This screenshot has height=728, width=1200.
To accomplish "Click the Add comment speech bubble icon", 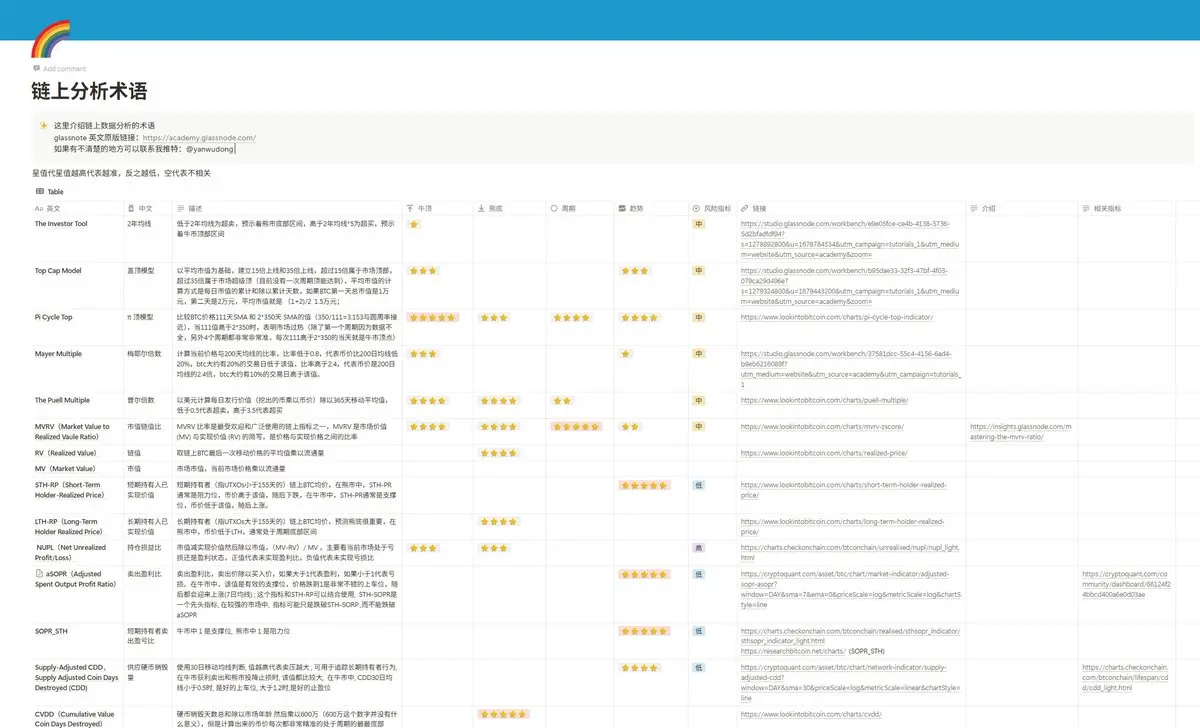I will tap(37, 69).
